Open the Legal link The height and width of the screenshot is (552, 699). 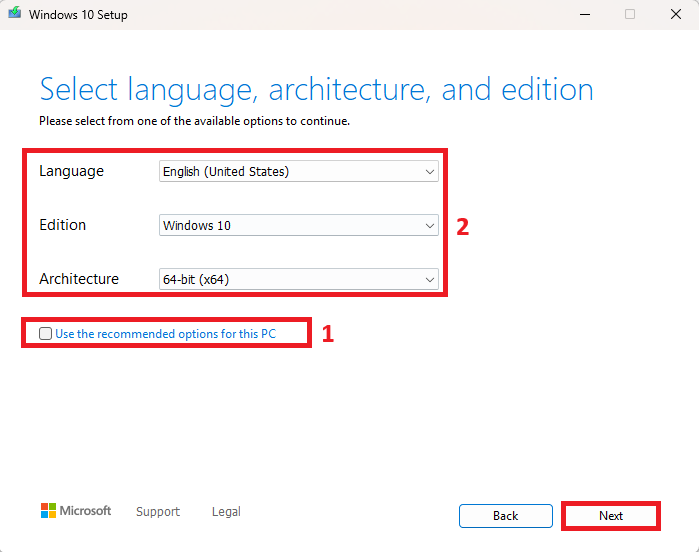tap(226, 511)
